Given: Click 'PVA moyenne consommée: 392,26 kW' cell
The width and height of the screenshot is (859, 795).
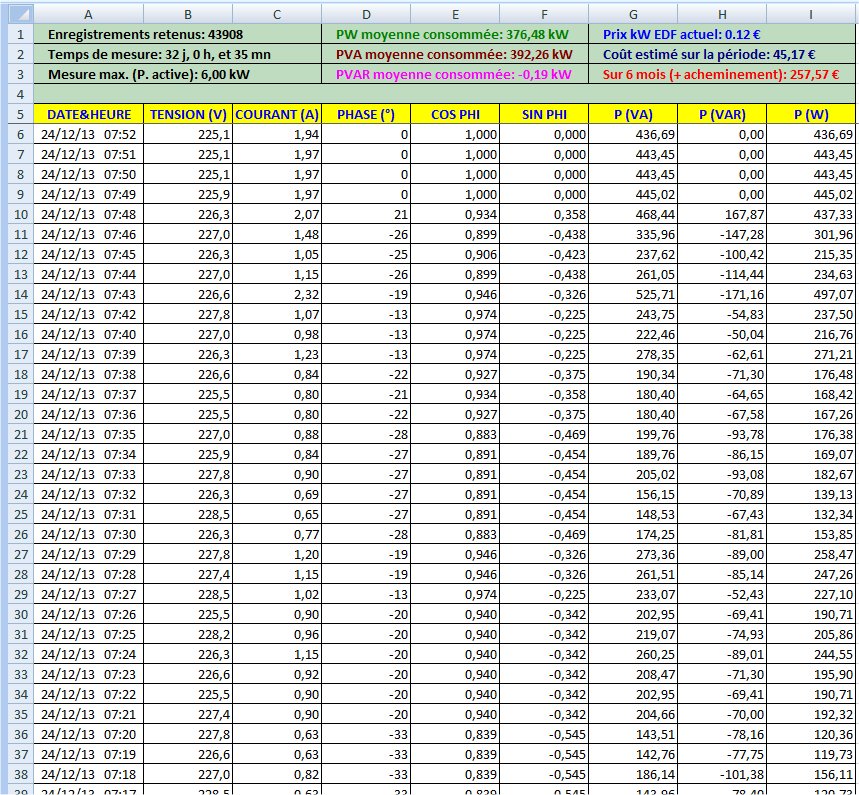Looking at the screenshot, I should [x=455, y=54].
